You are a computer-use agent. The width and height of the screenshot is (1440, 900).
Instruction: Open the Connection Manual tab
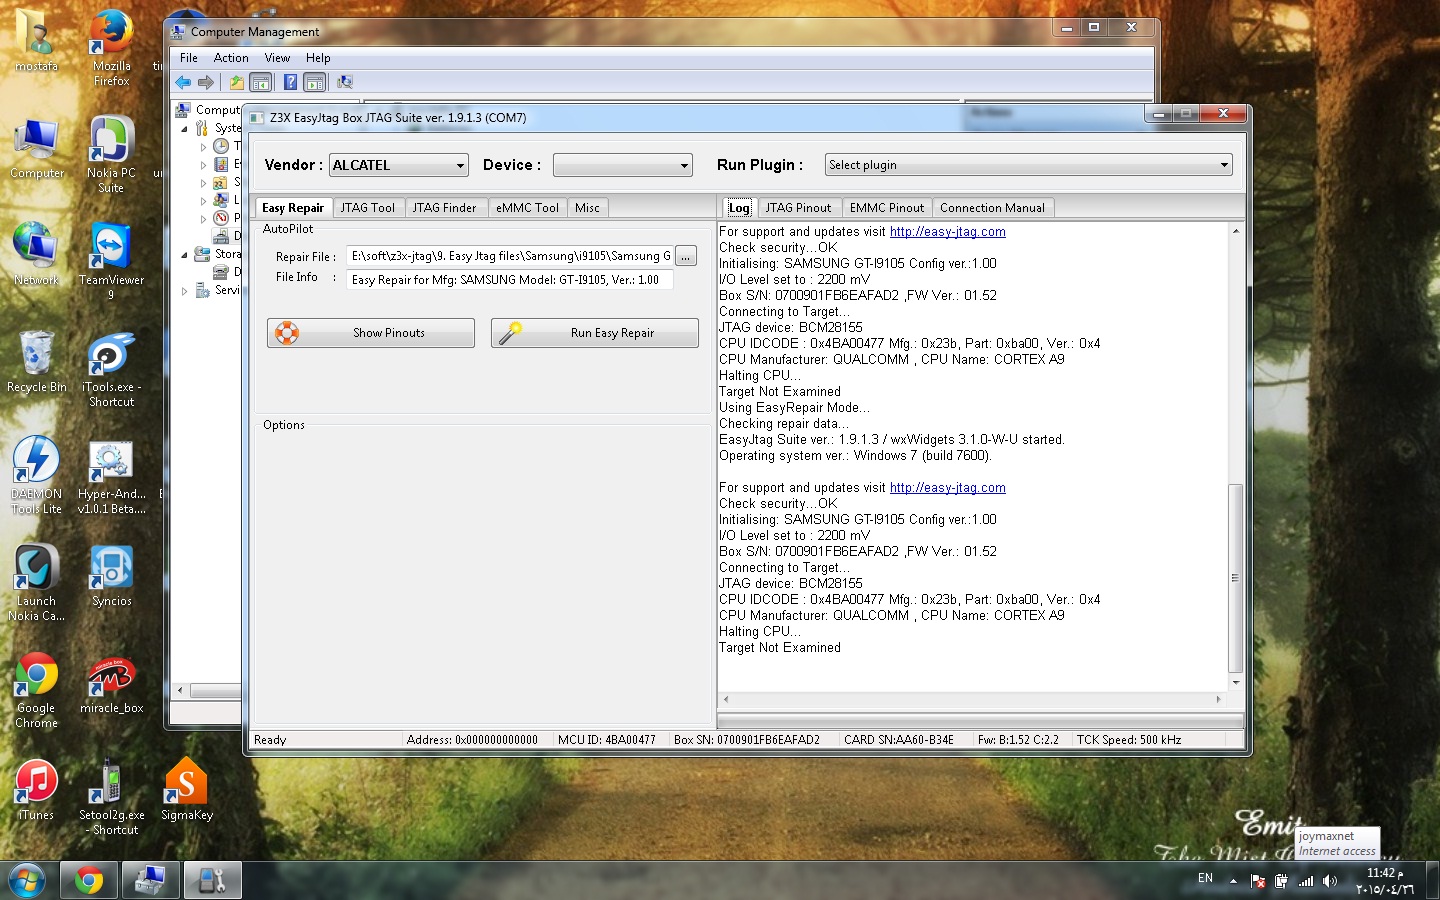992,208
